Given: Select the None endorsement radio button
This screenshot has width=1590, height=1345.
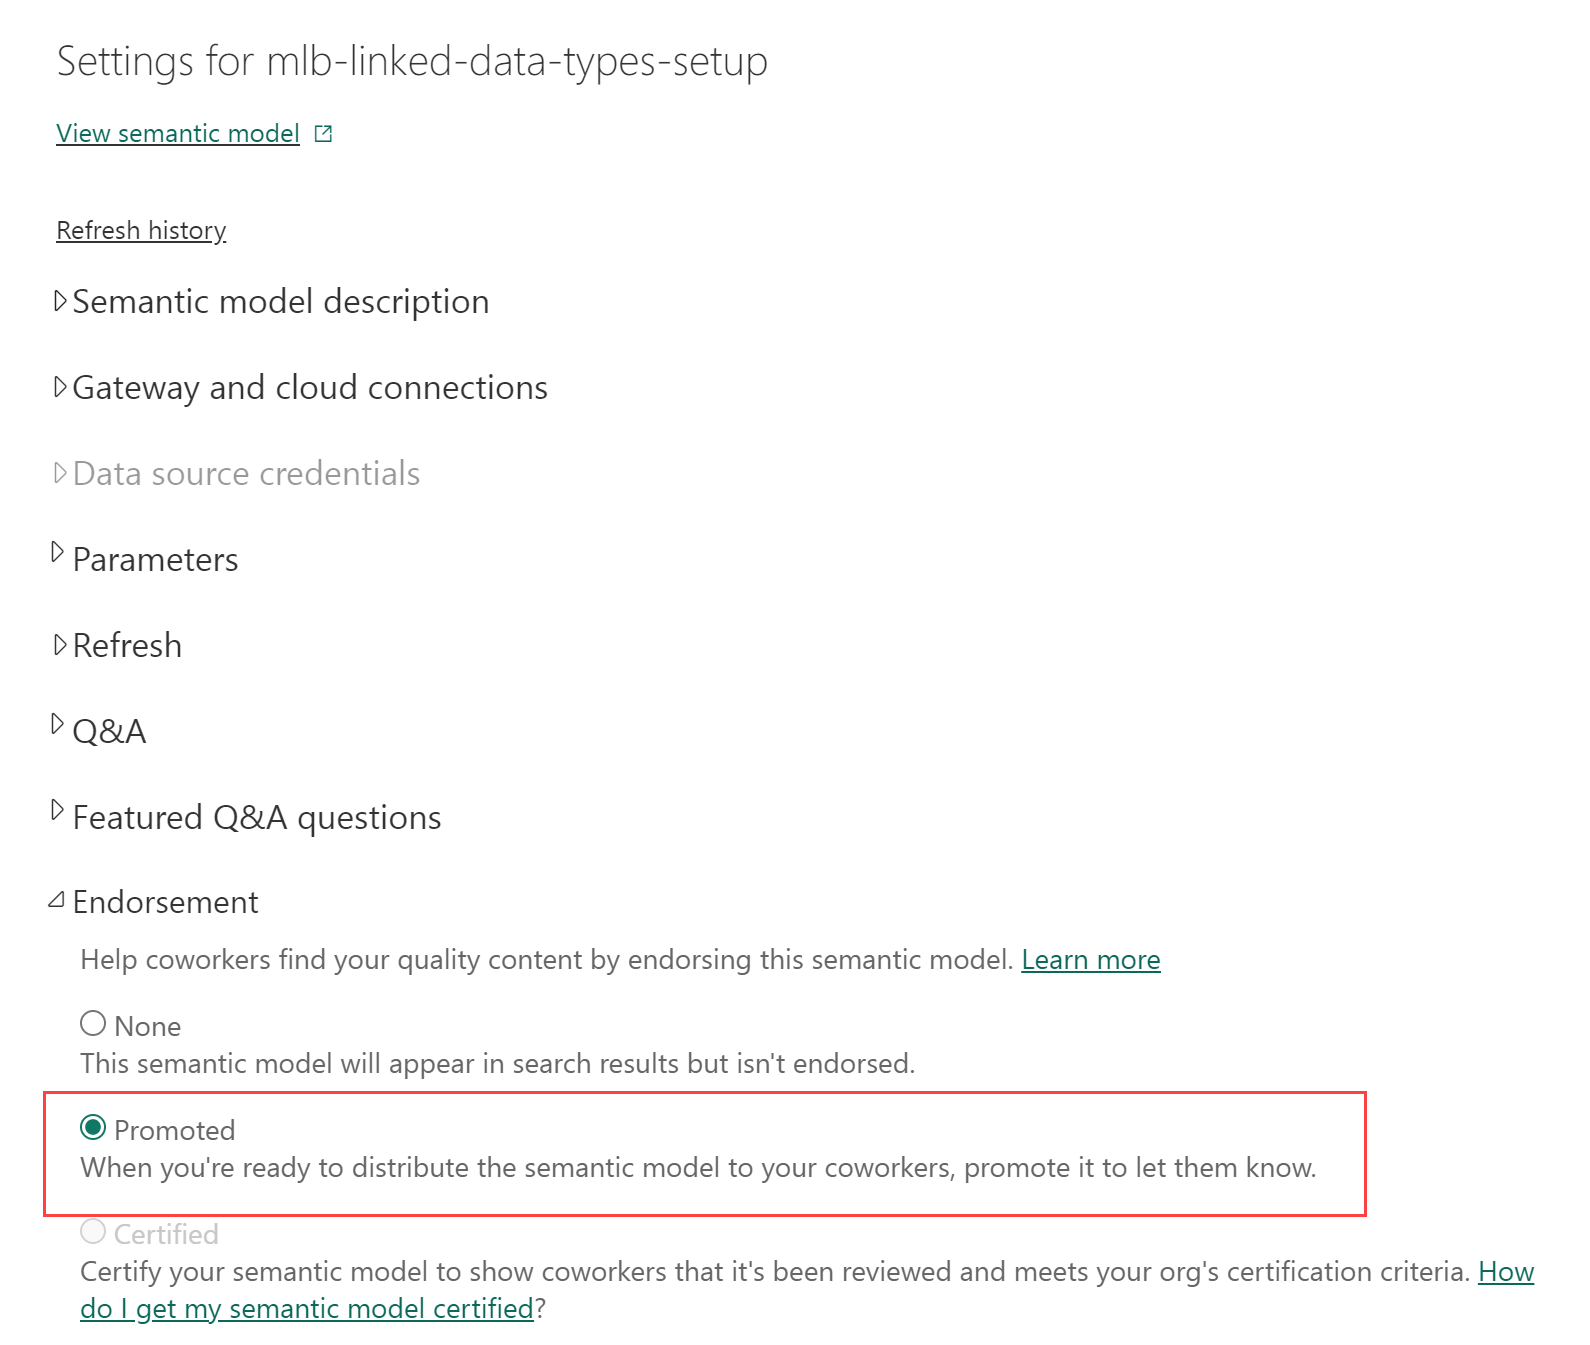Looking at the screenshot, I should (x=93, y=1024).
